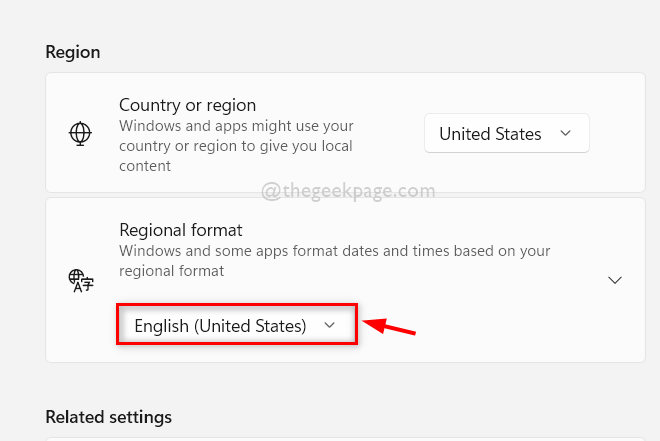Click the red arrow annotation
Image resolution: width=660 pixels, height=441 pixels.
[x=389, y=326]
